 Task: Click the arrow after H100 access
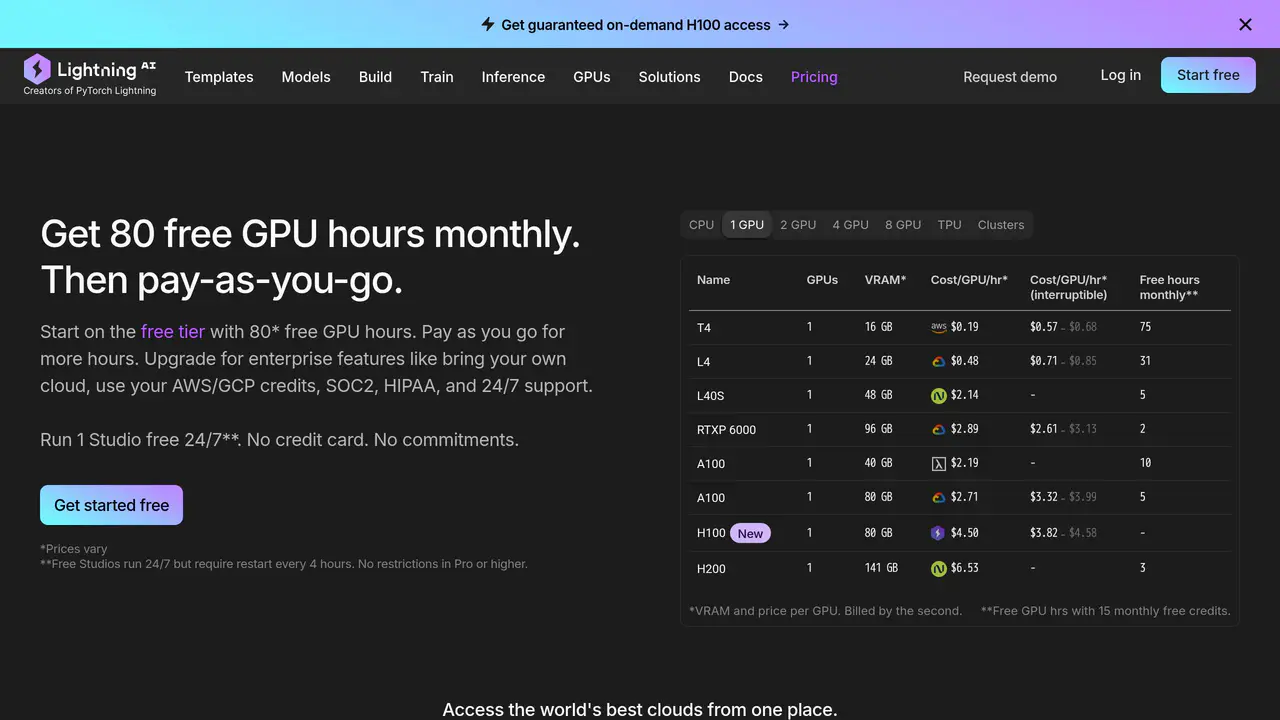click(784, 24)
